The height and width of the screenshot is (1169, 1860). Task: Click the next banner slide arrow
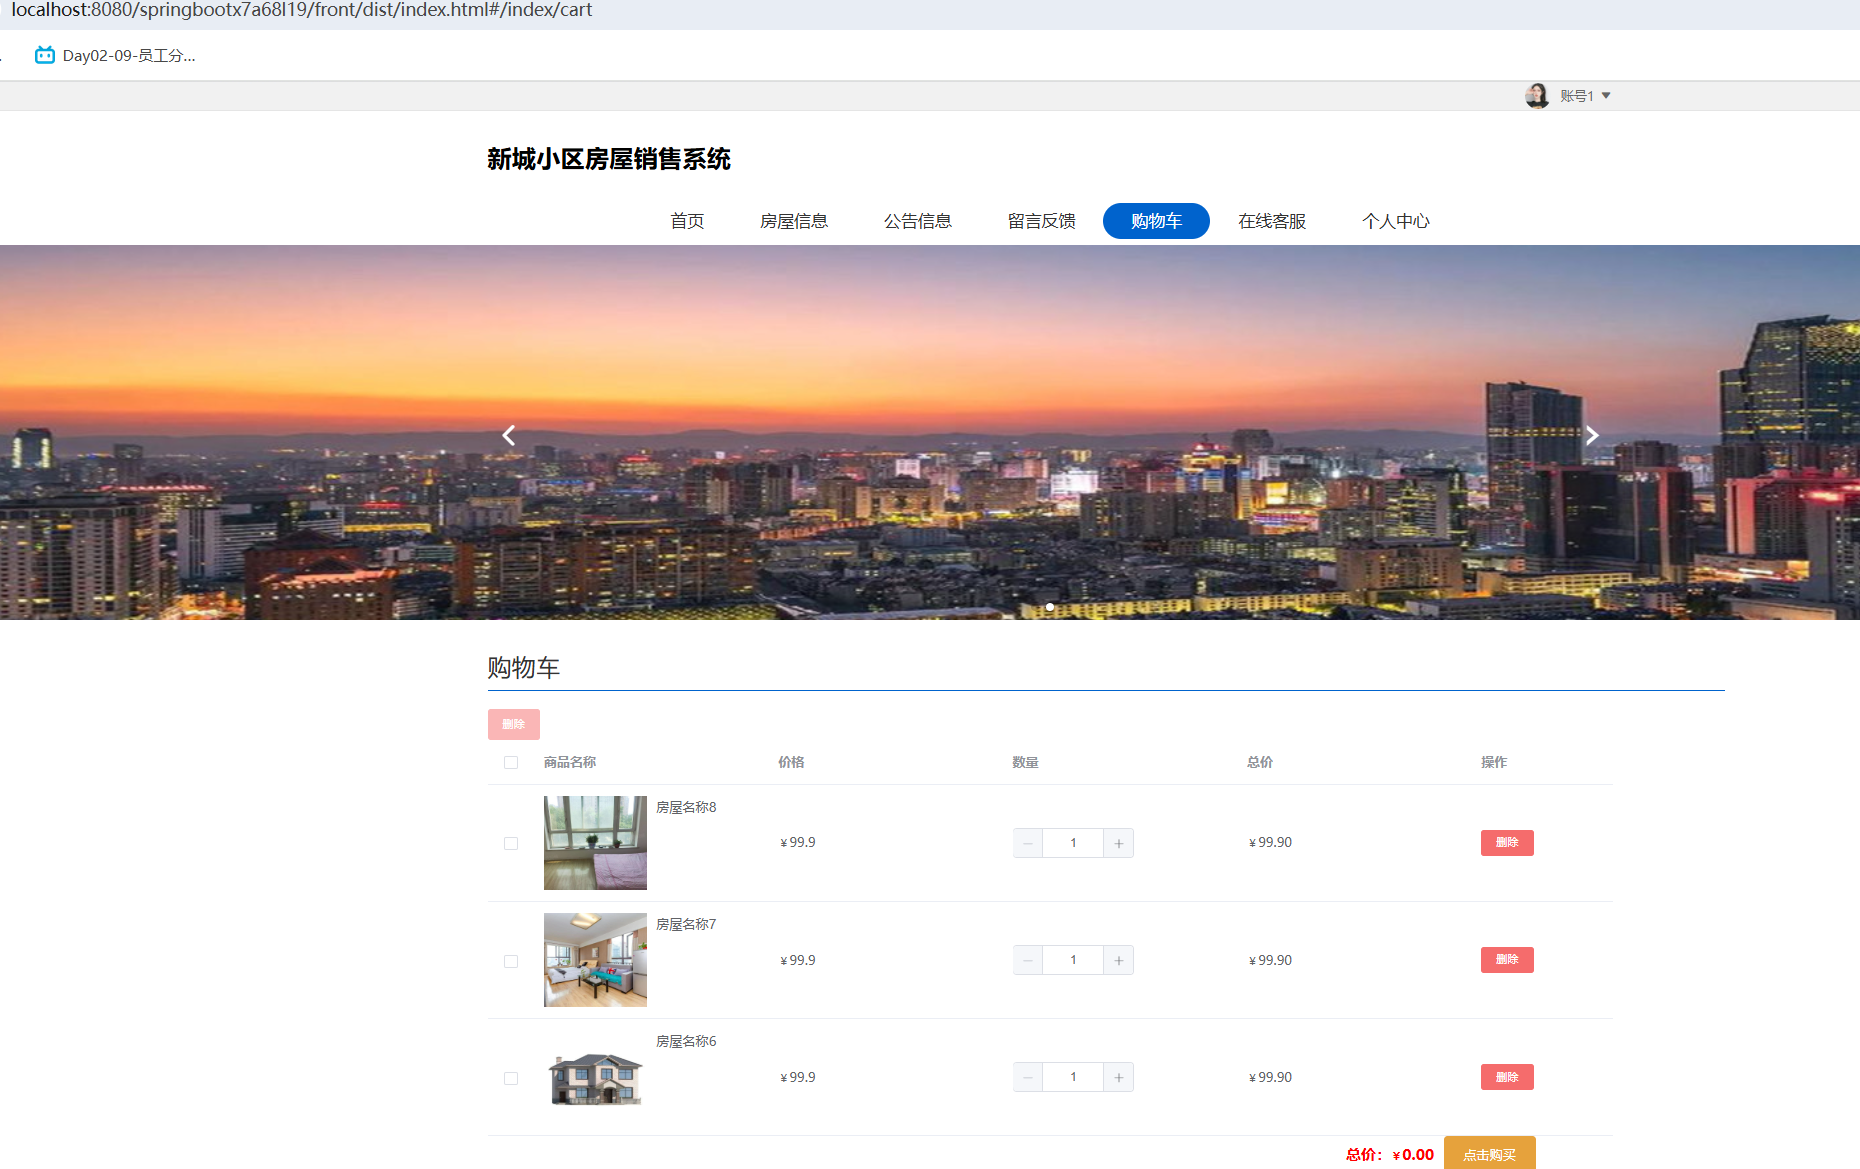tap(1591, 436)
